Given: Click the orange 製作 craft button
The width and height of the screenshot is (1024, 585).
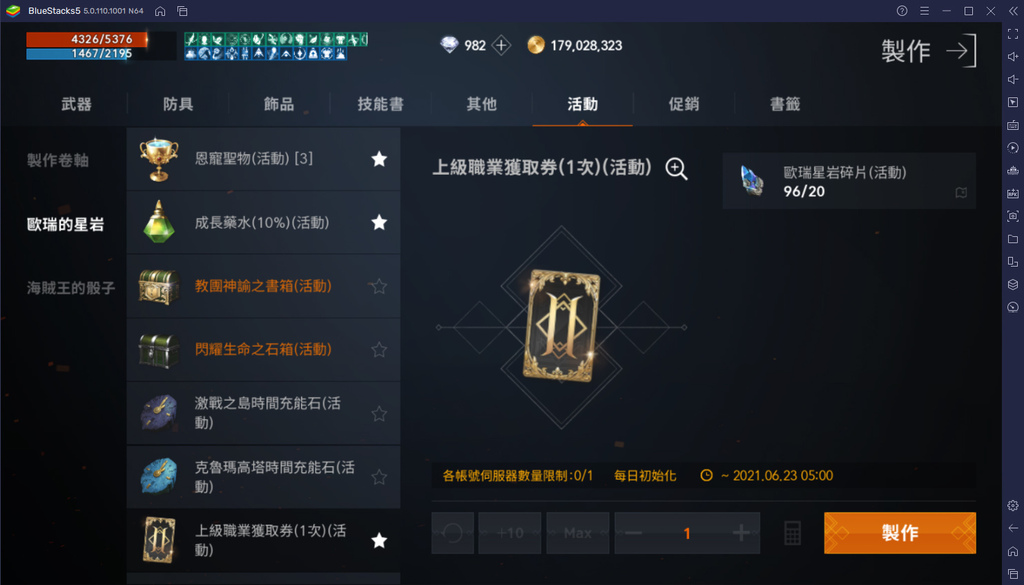Looking at the screenshot, I should [x=900, y=533].
